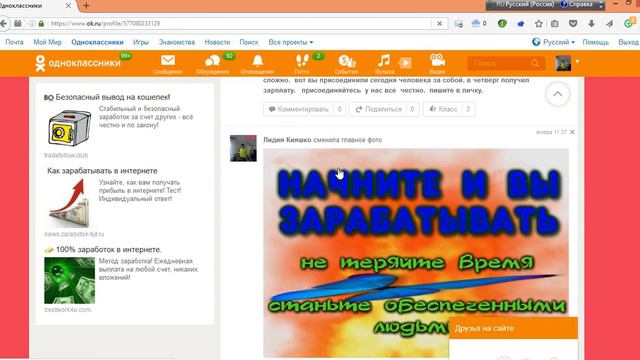
Task: Click the Помощь link
Action: tap(596, 42)
